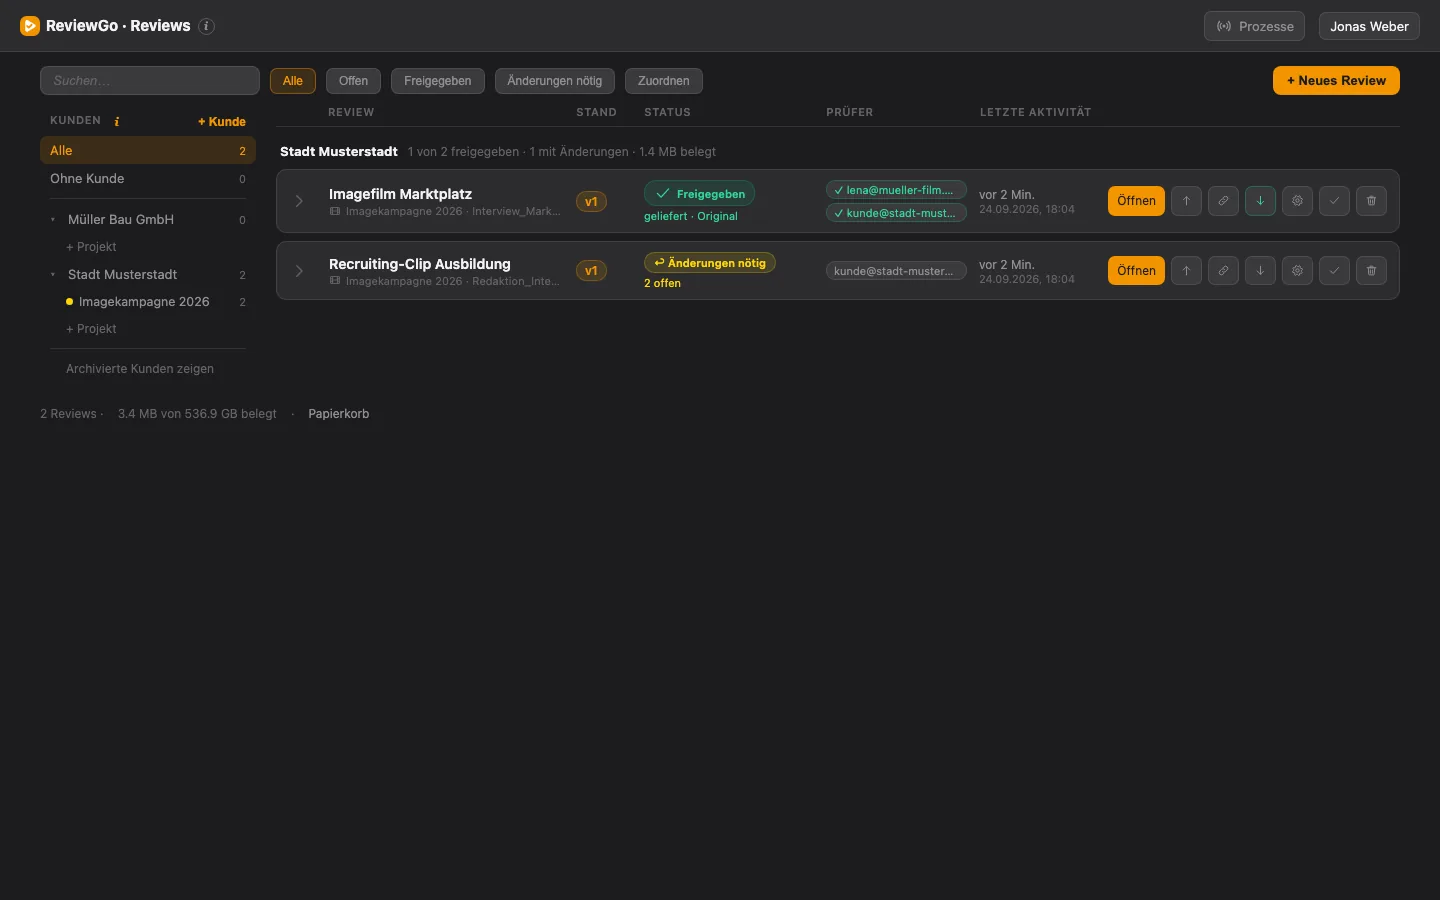
Task: Click the checkmark icon for Recruiting-Clip Ausbildung
Action: coord(1334,271)
